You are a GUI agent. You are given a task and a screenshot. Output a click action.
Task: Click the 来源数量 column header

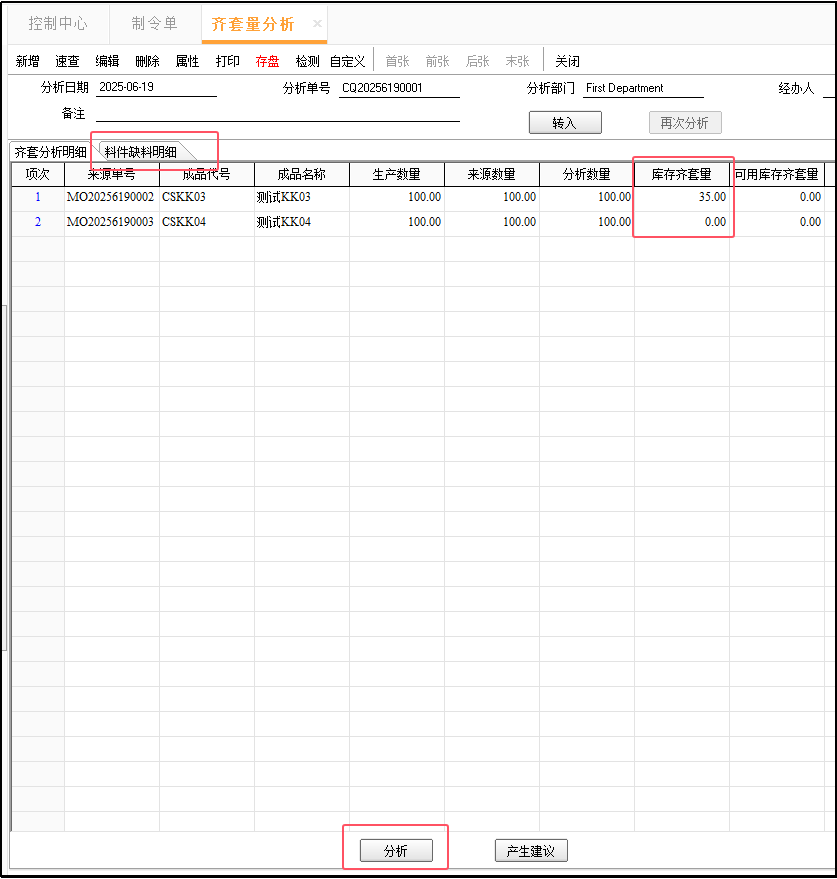coord(492,174)
